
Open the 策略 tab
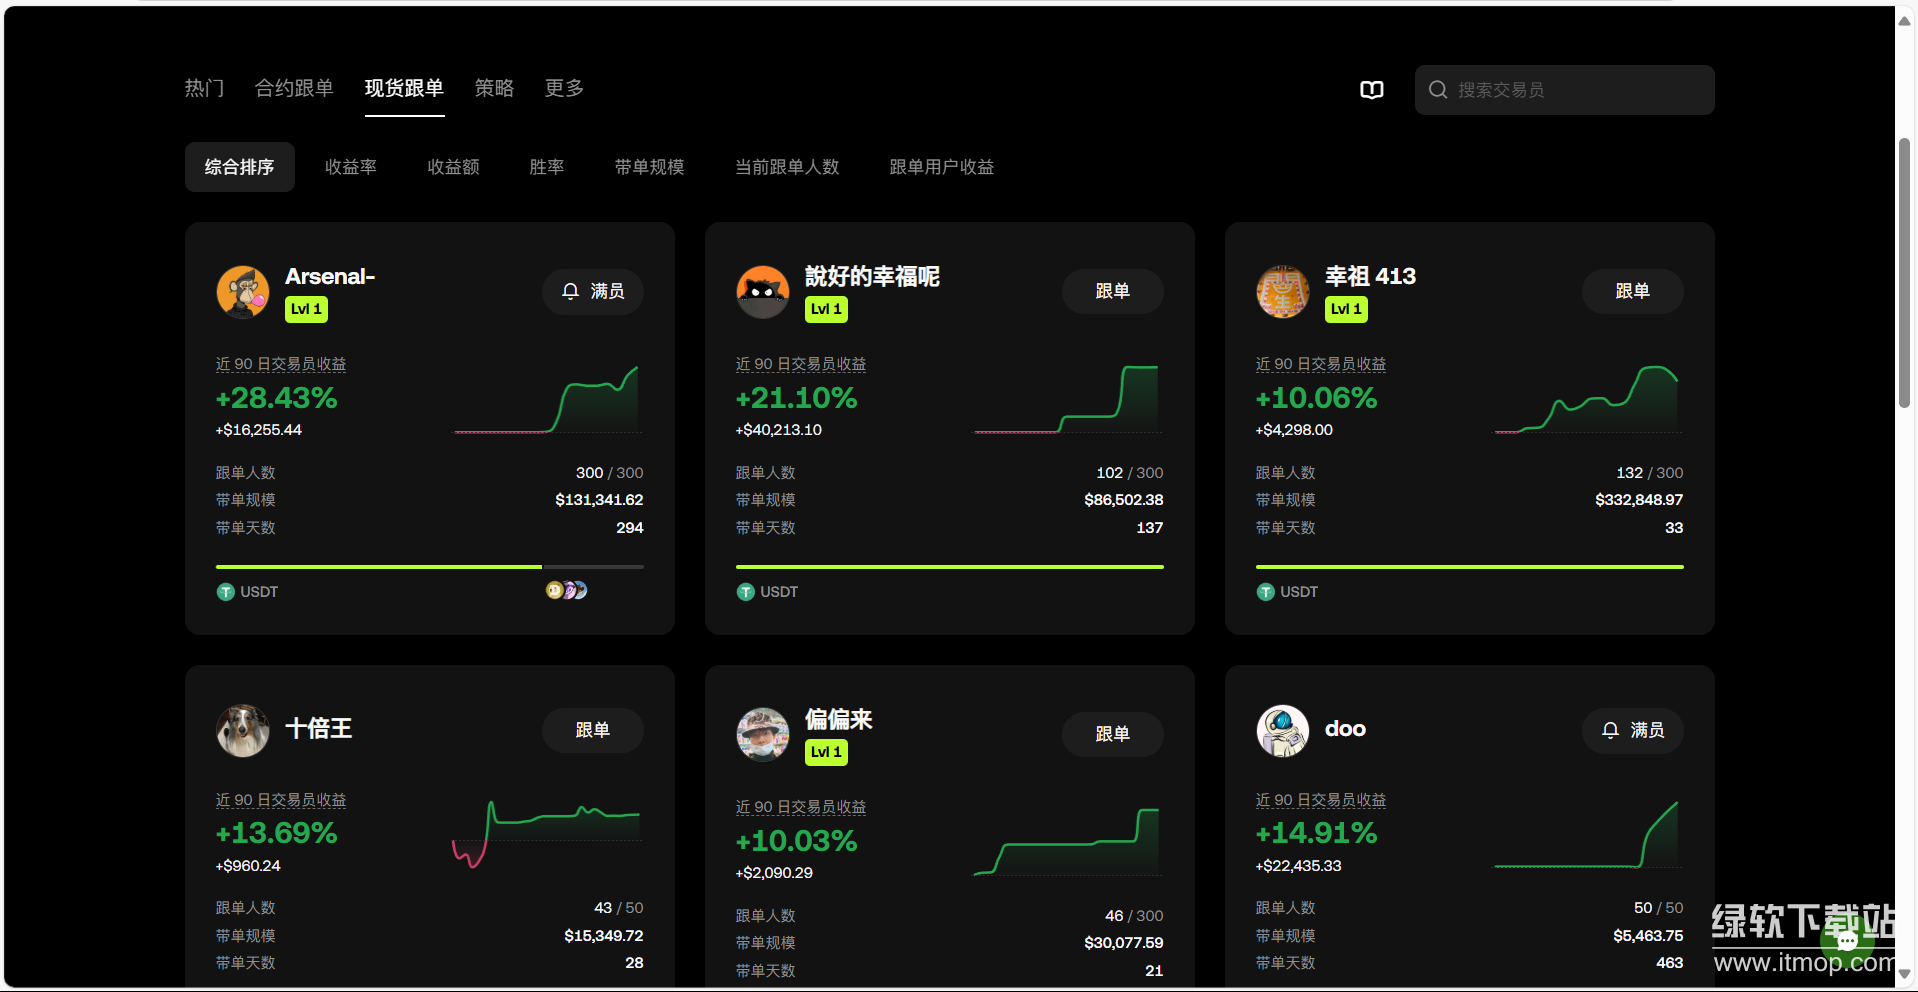494,88
